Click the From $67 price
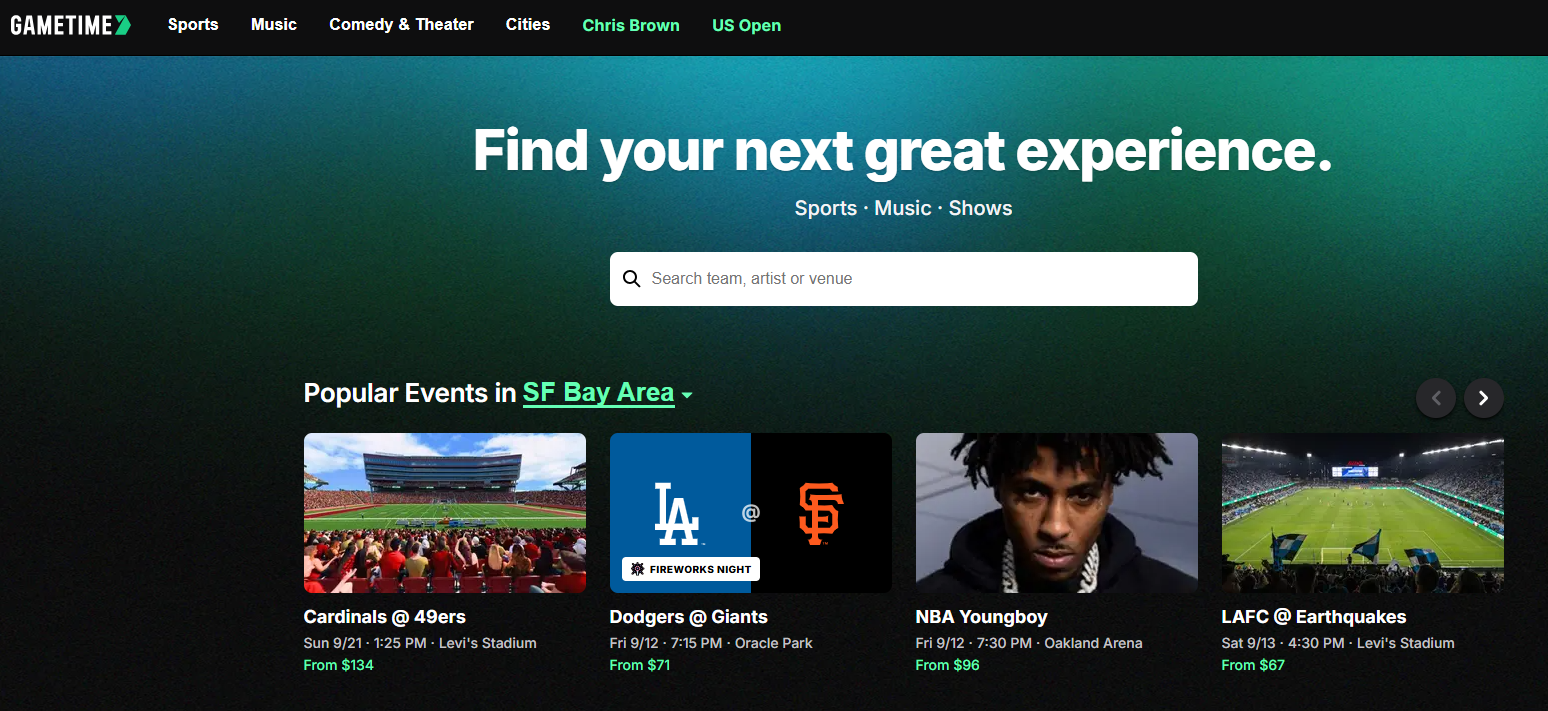The image size is (1548, 711). point(1253,665)
